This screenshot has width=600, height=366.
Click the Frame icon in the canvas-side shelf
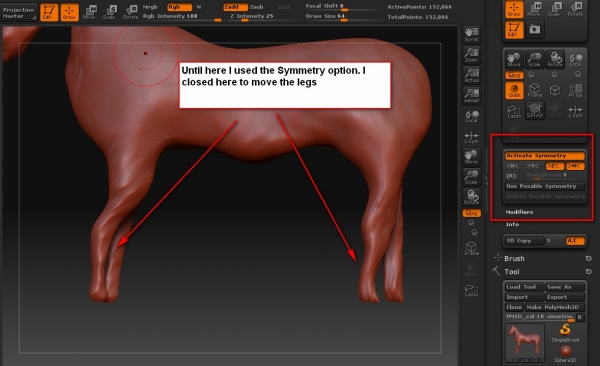pyautogui.click(x=471, y=249)
